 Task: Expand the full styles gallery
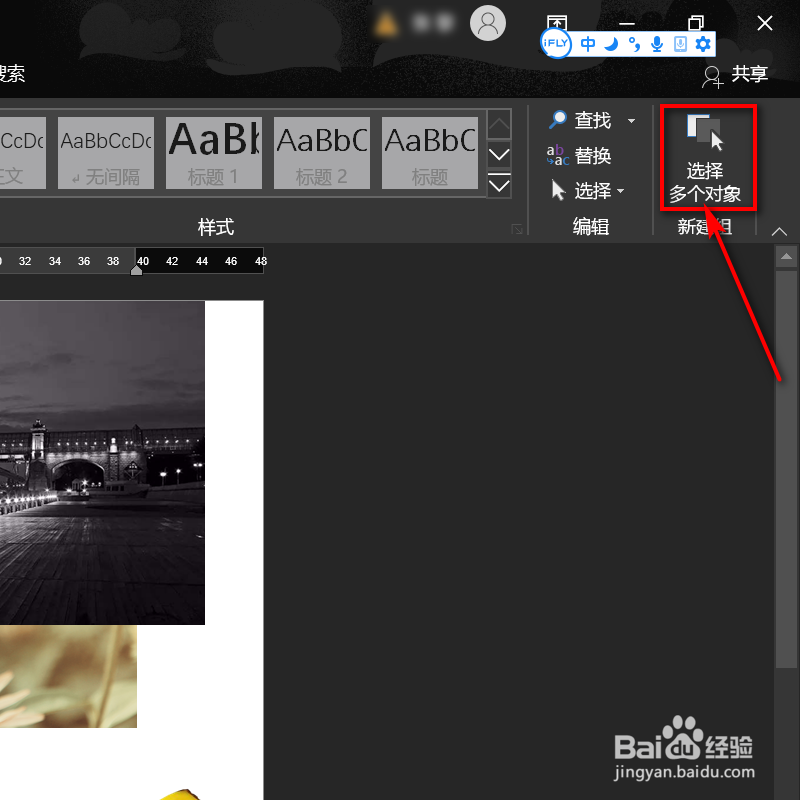tap(499, 185)
